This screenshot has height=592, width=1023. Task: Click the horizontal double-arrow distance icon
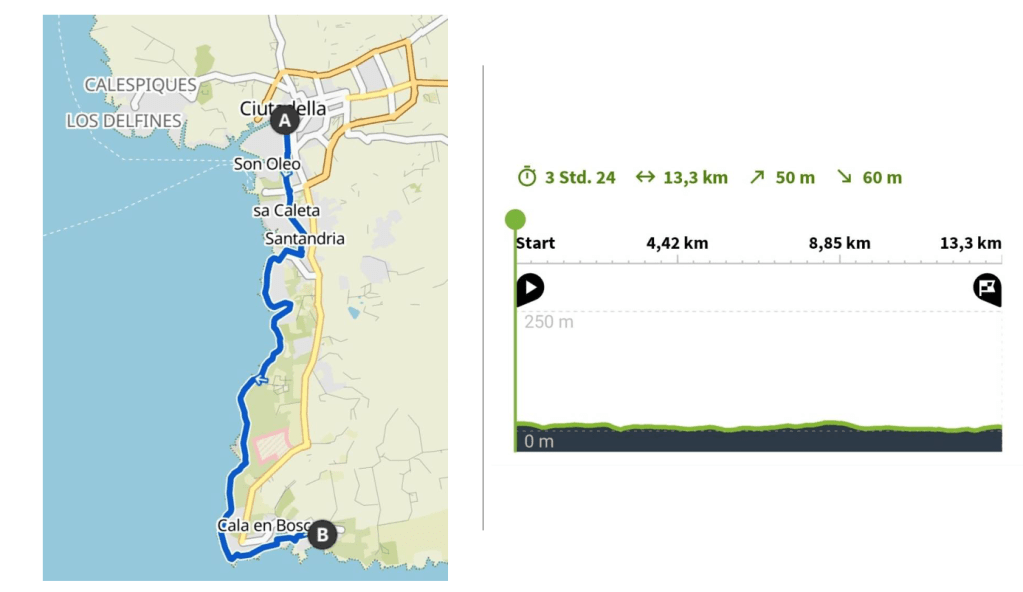pyautogui.click(x=645, y=178)
